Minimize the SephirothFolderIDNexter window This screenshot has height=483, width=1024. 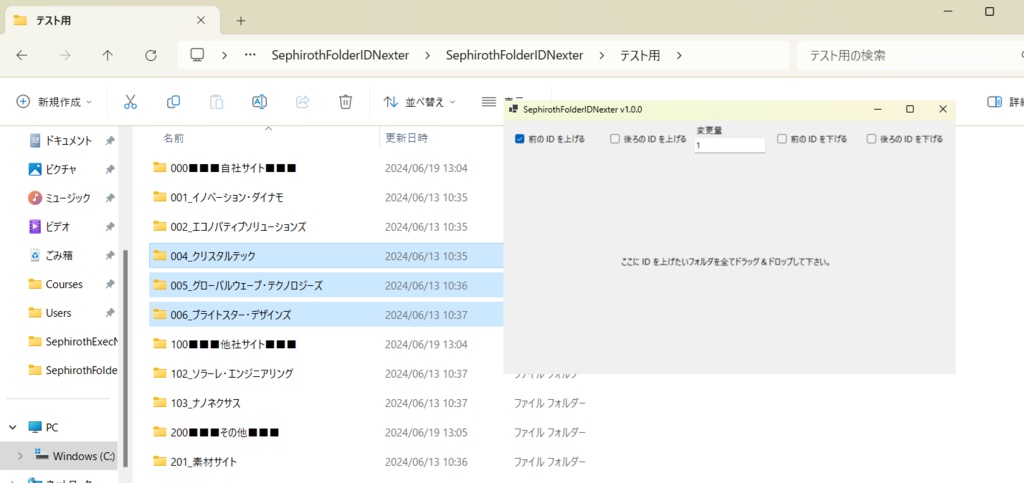pos(878,110)
